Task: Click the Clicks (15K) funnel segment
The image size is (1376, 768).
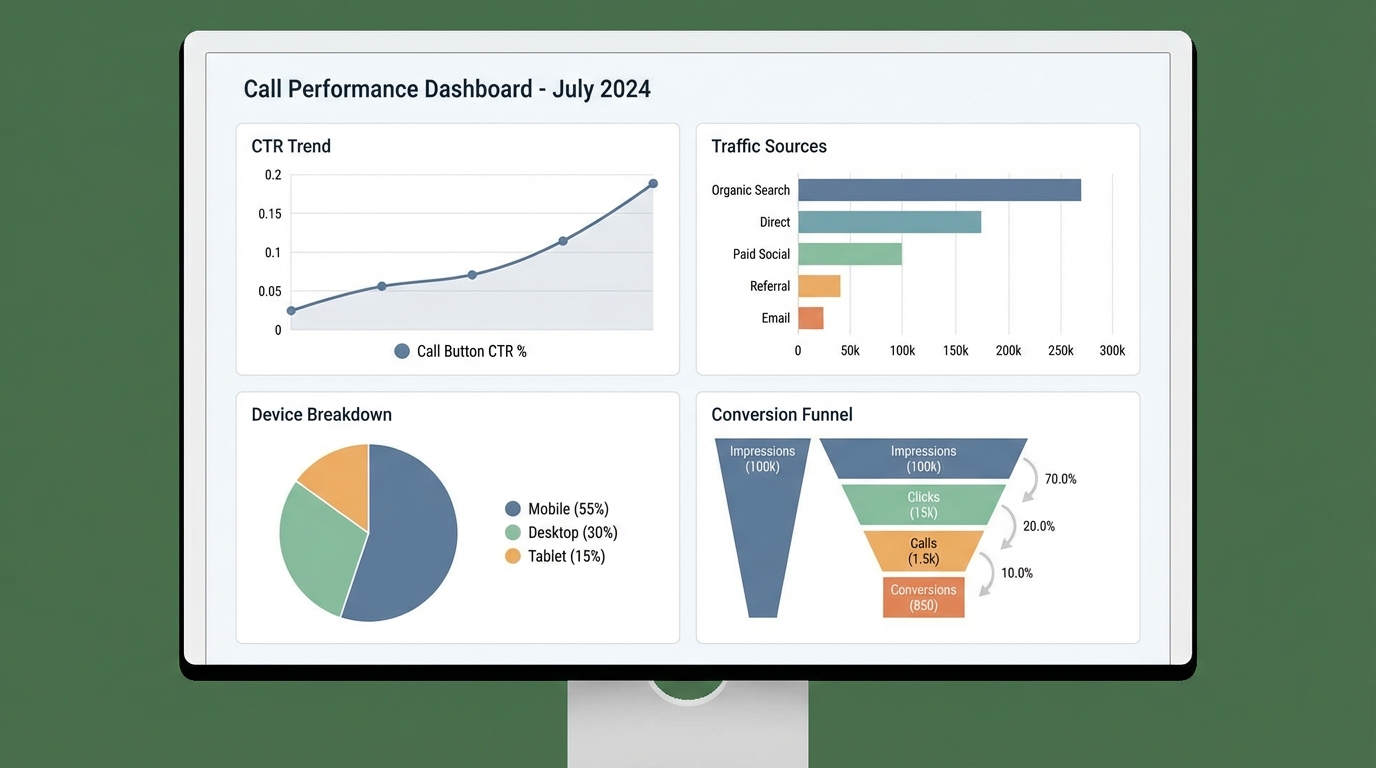Action: point(922,504)
